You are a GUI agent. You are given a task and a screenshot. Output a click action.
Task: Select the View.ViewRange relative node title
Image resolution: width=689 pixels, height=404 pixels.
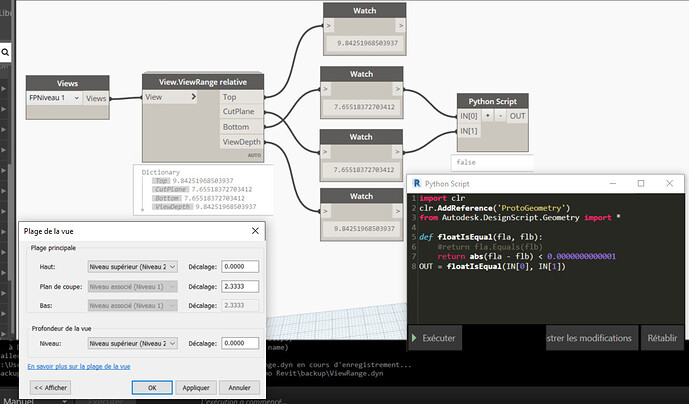click(203, 82)
